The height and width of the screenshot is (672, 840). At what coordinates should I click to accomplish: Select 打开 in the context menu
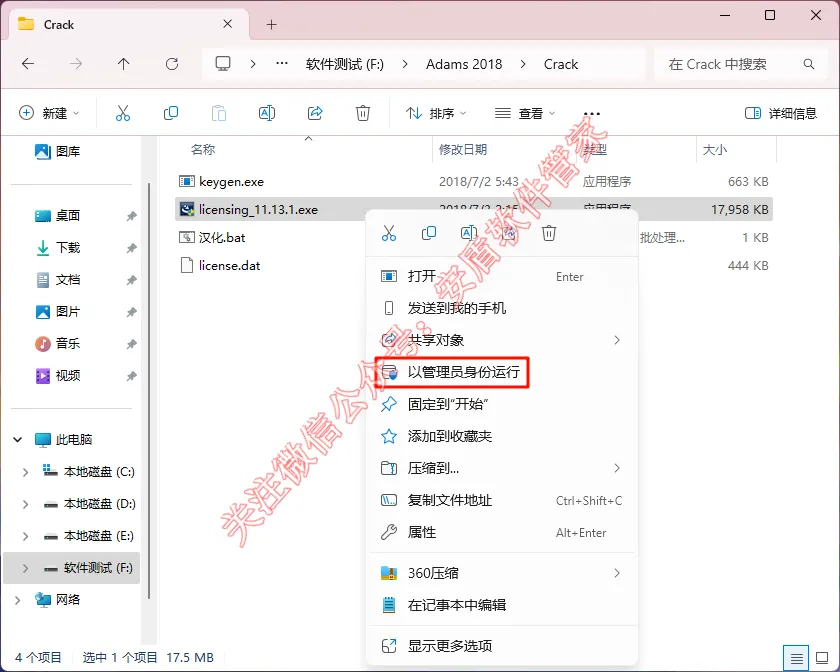tap(502, 277)
